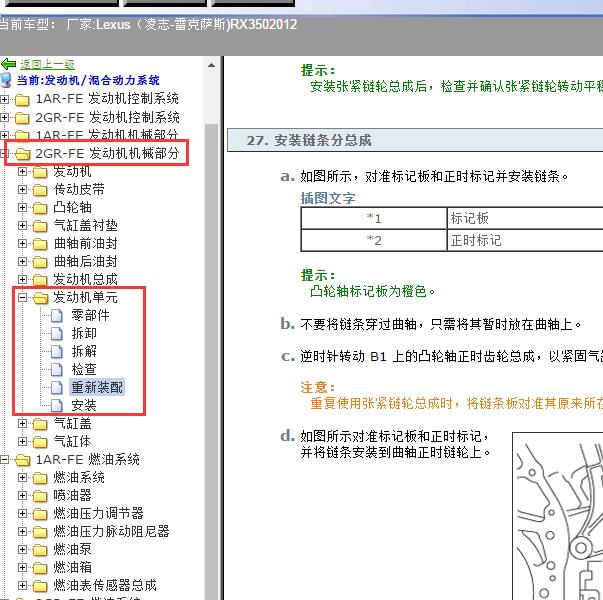Expand the 凸轮轴 tree node
Viewport: 603px width, 600px height.
coord(22,208)
